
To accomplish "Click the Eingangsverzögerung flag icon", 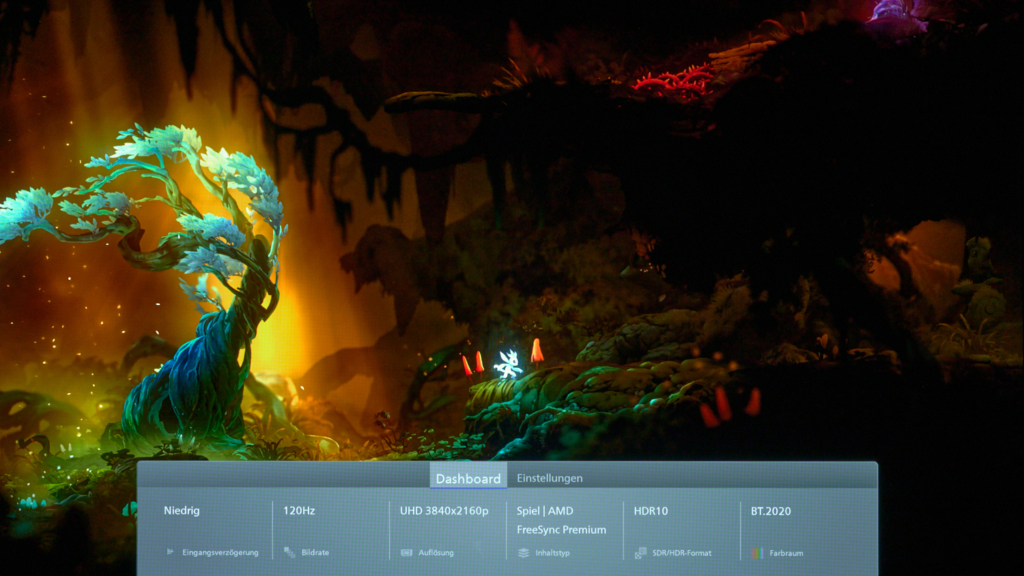I will [170, 552].
